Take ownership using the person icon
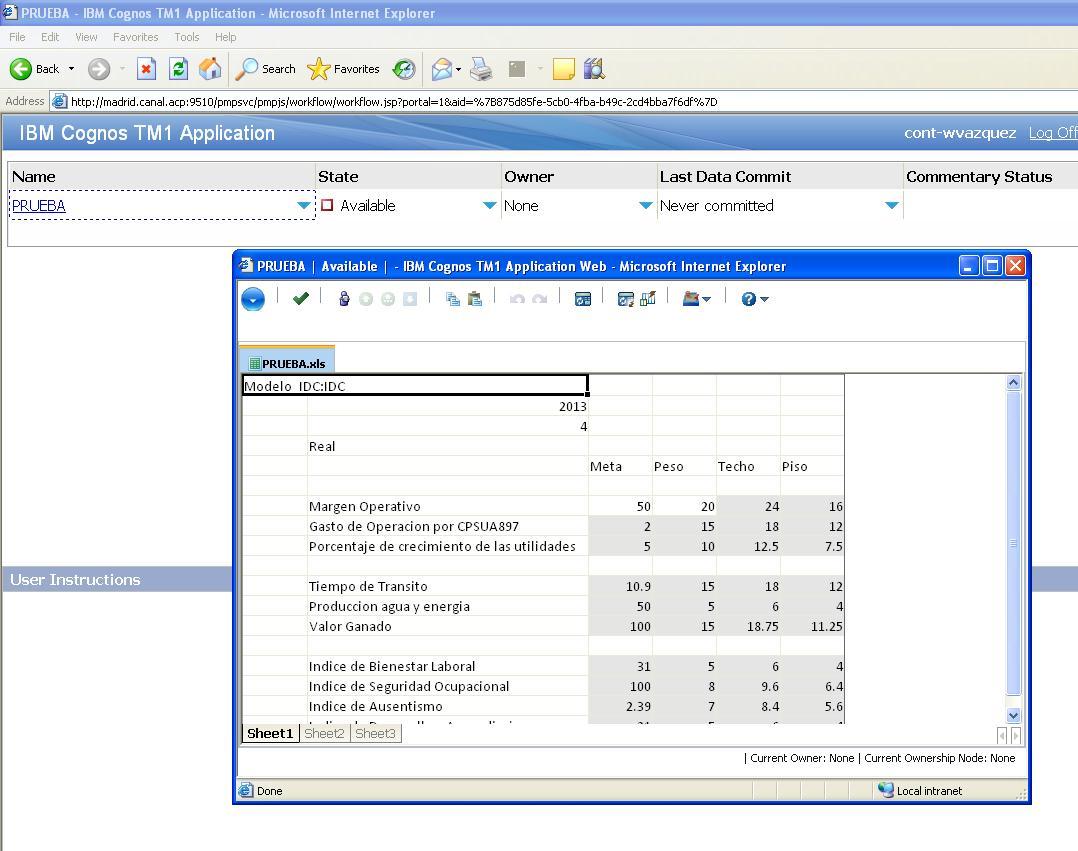 [x=344, y=298]
